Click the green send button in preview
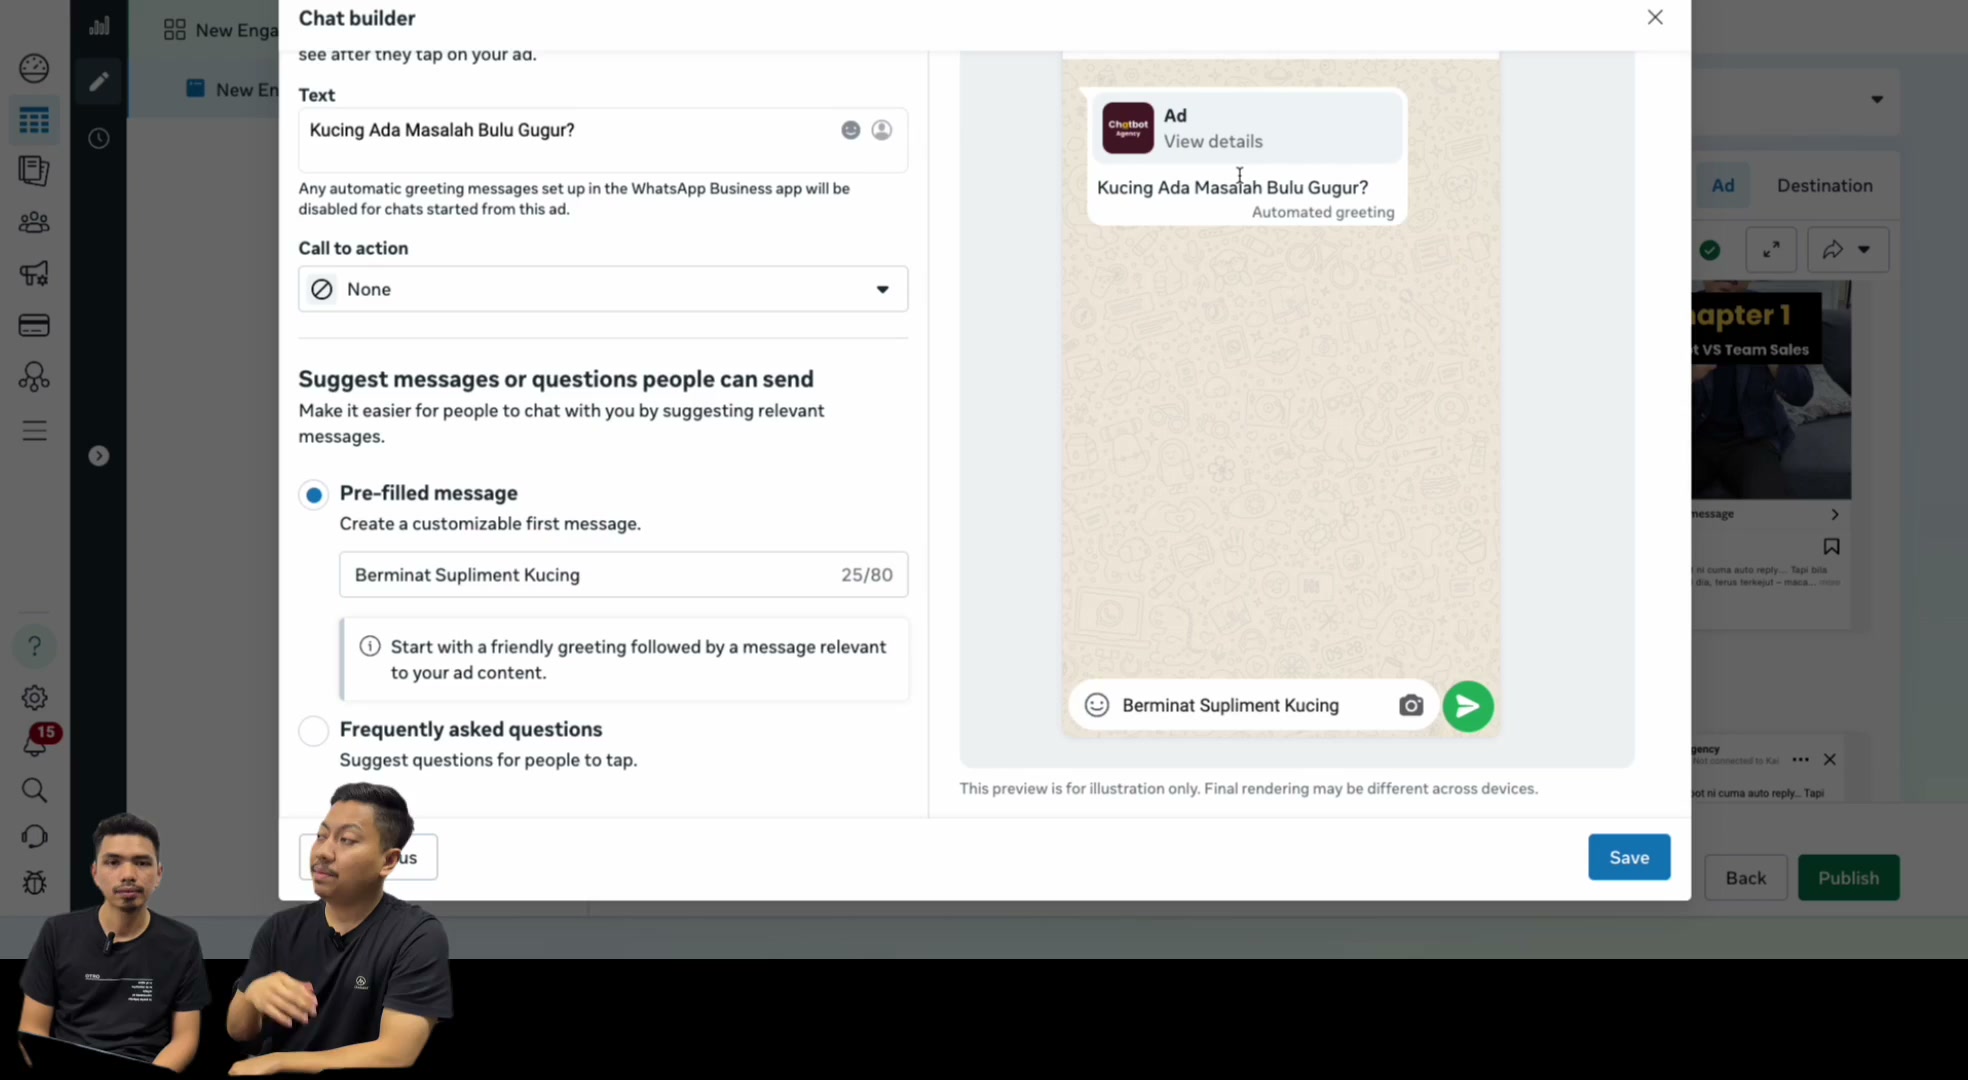 coord(1468,706)
